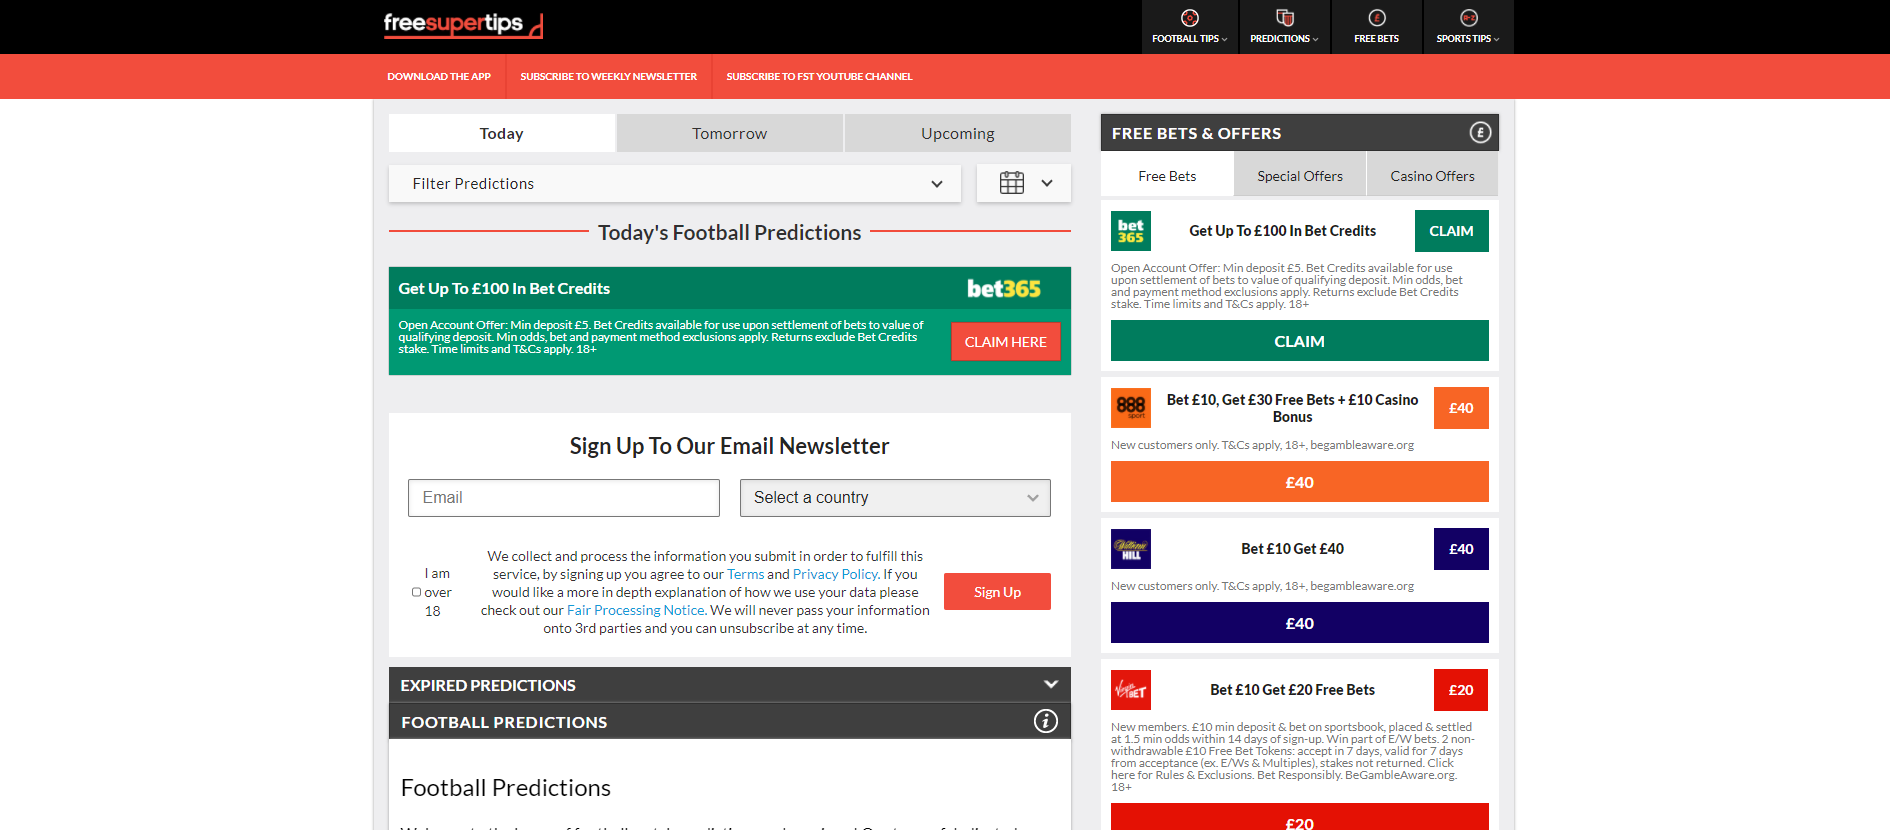1890x830 pixels.
Task: Open the Sports Tips menu
Action: click(x=1469, y=27)
